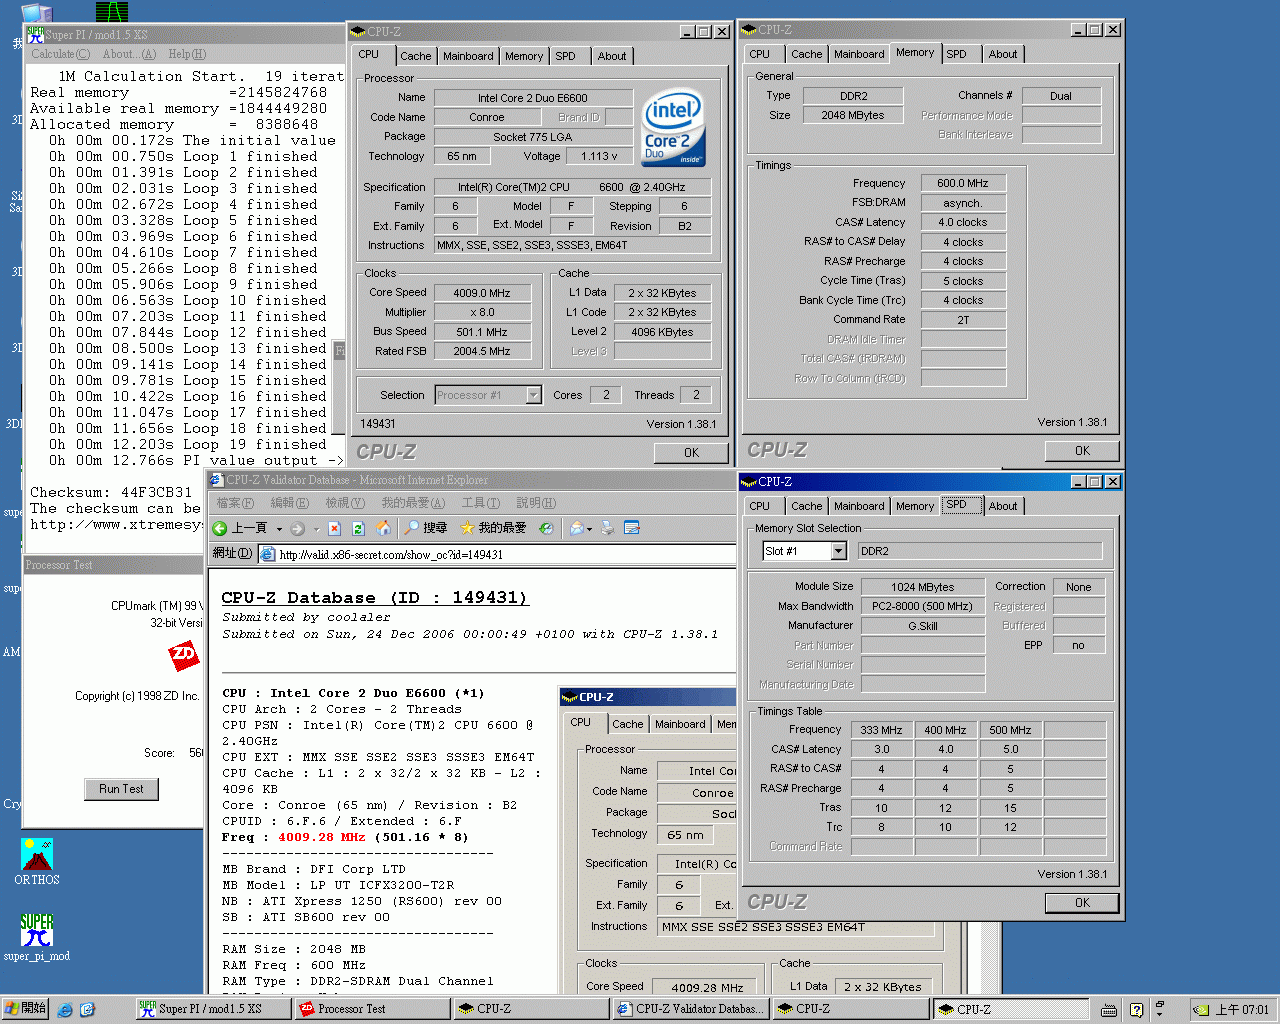Switch to CPU tab in CPU-Z memory timings window
The height and width of the screenshot is (1024, 1280).
760,54
